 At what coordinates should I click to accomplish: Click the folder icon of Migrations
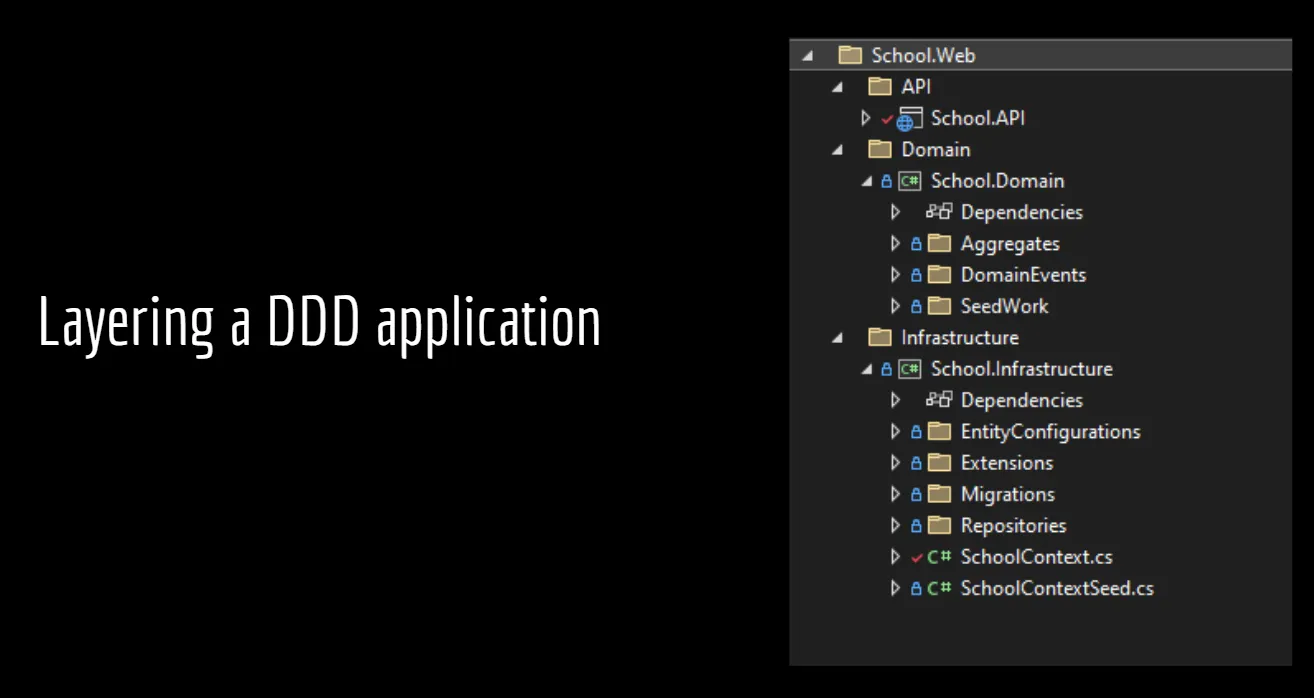(x=938, y=494)
